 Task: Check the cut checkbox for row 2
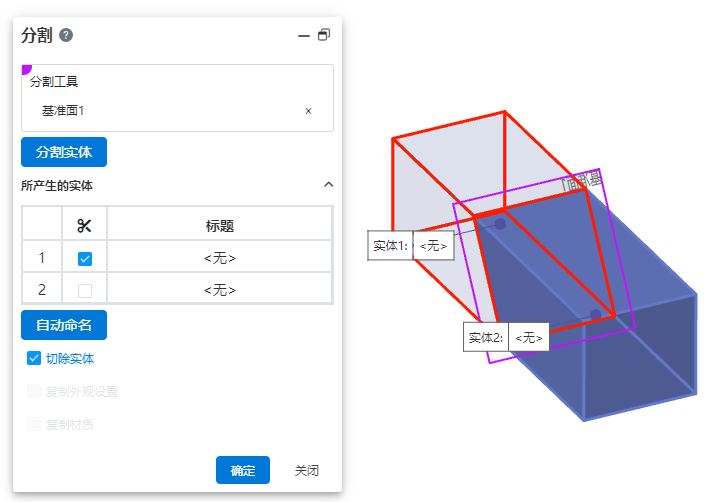pos(85,290)
